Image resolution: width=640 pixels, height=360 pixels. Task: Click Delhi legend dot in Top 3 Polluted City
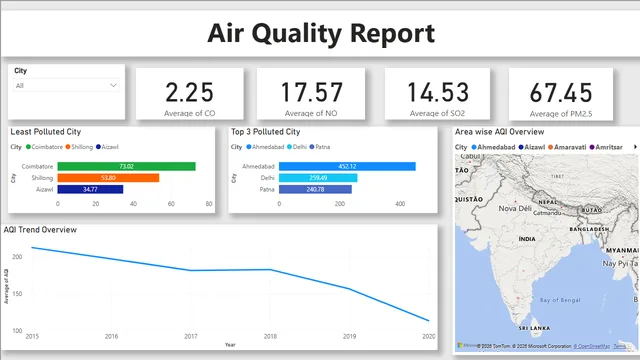289,147
